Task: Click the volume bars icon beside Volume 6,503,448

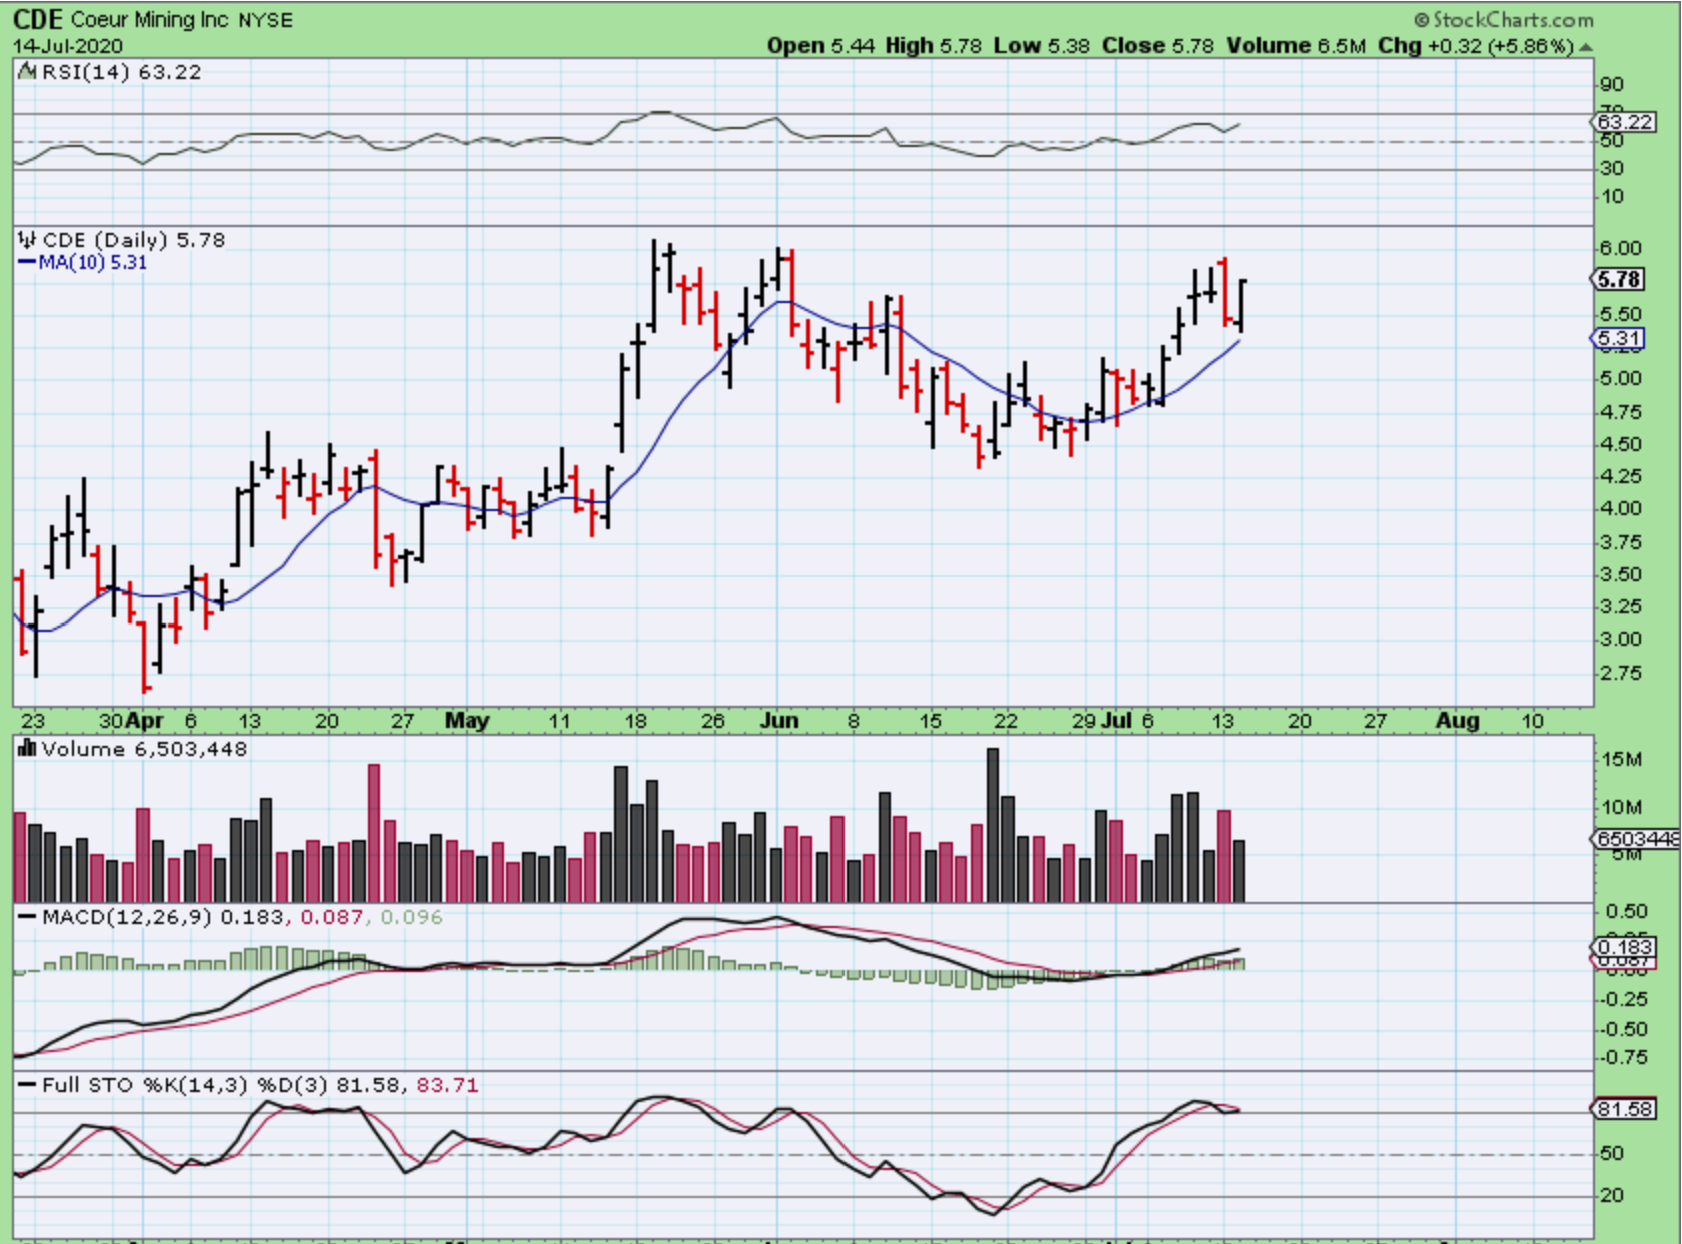Action: point(27,748)
